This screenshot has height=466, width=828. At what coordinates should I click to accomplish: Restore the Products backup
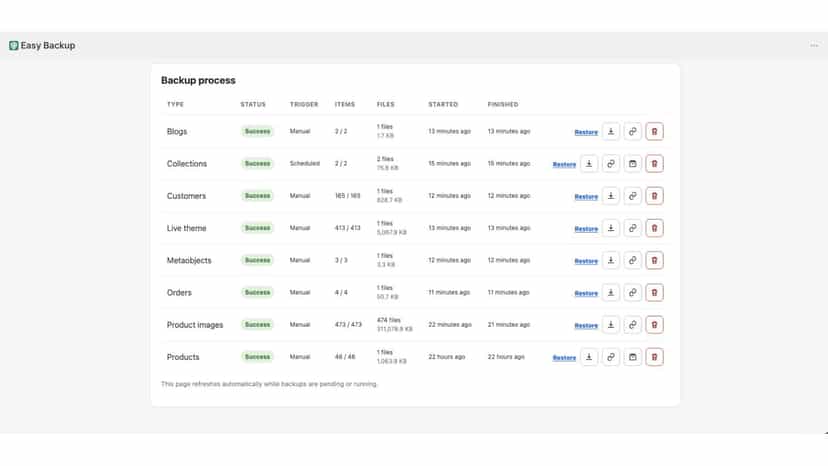pos(564,358)
